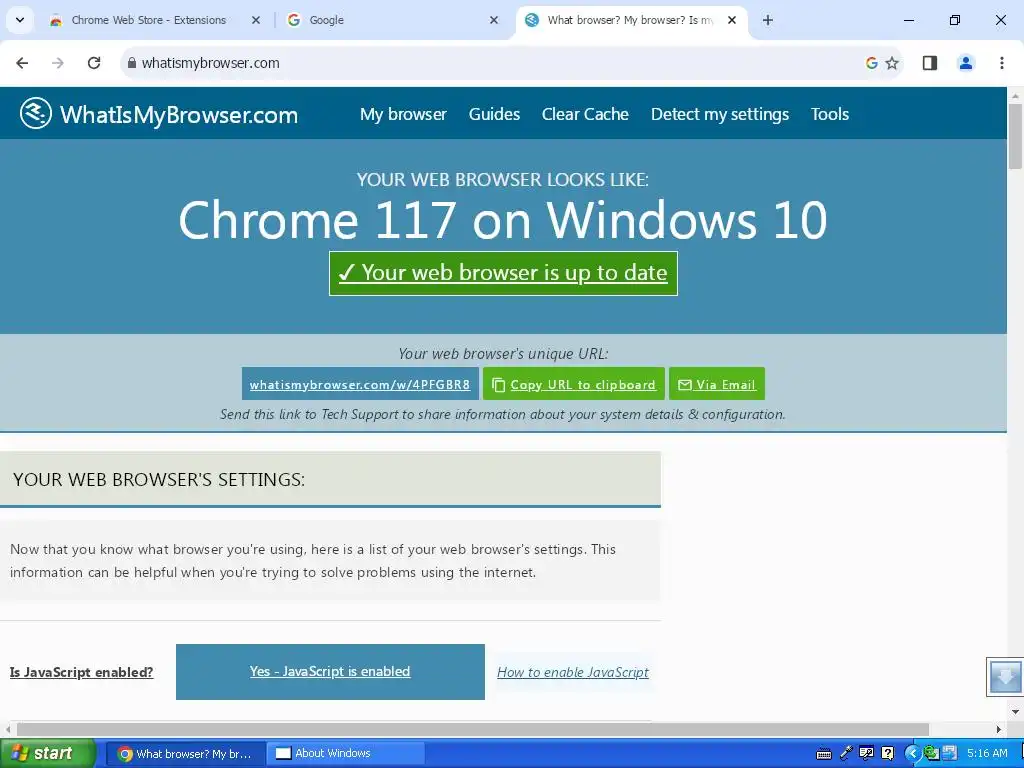Viewport: 1024px width, 768px height.
Task: Click the vertical scrollbar thumb
Action: tap(1016, 136)
